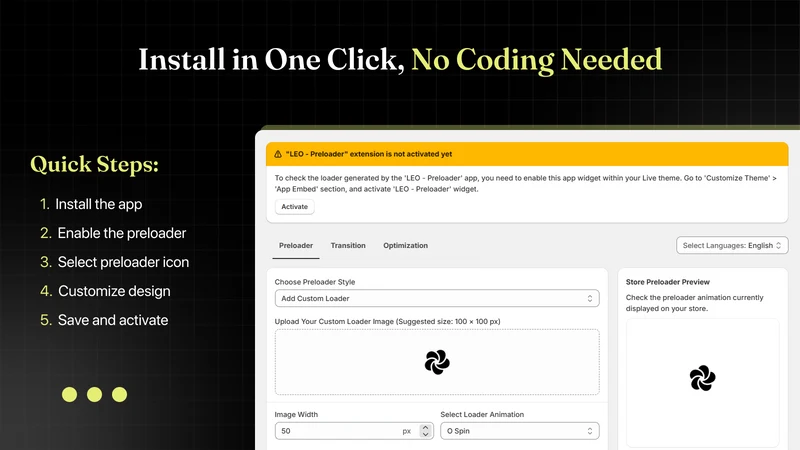Click the 'Select Loader Animation' label
The width and height of the screenshot is (800, 450).
click(482, 414)
